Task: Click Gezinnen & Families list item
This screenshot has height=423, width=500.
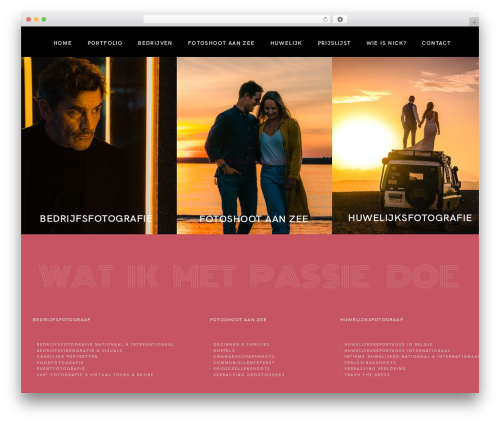Action: pos(240,344)
